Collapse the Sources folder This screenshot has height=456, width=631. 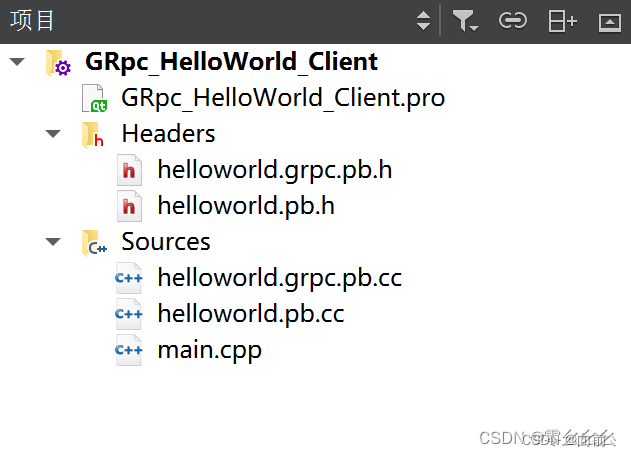click(x=53, y=242)
